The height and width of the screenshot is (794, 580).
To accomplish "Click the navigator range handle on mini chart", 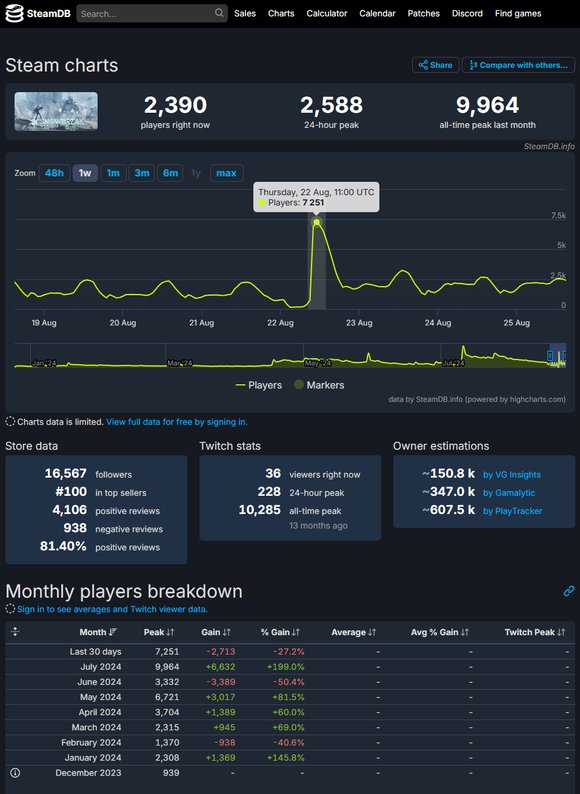I will (x=550, y=356).
